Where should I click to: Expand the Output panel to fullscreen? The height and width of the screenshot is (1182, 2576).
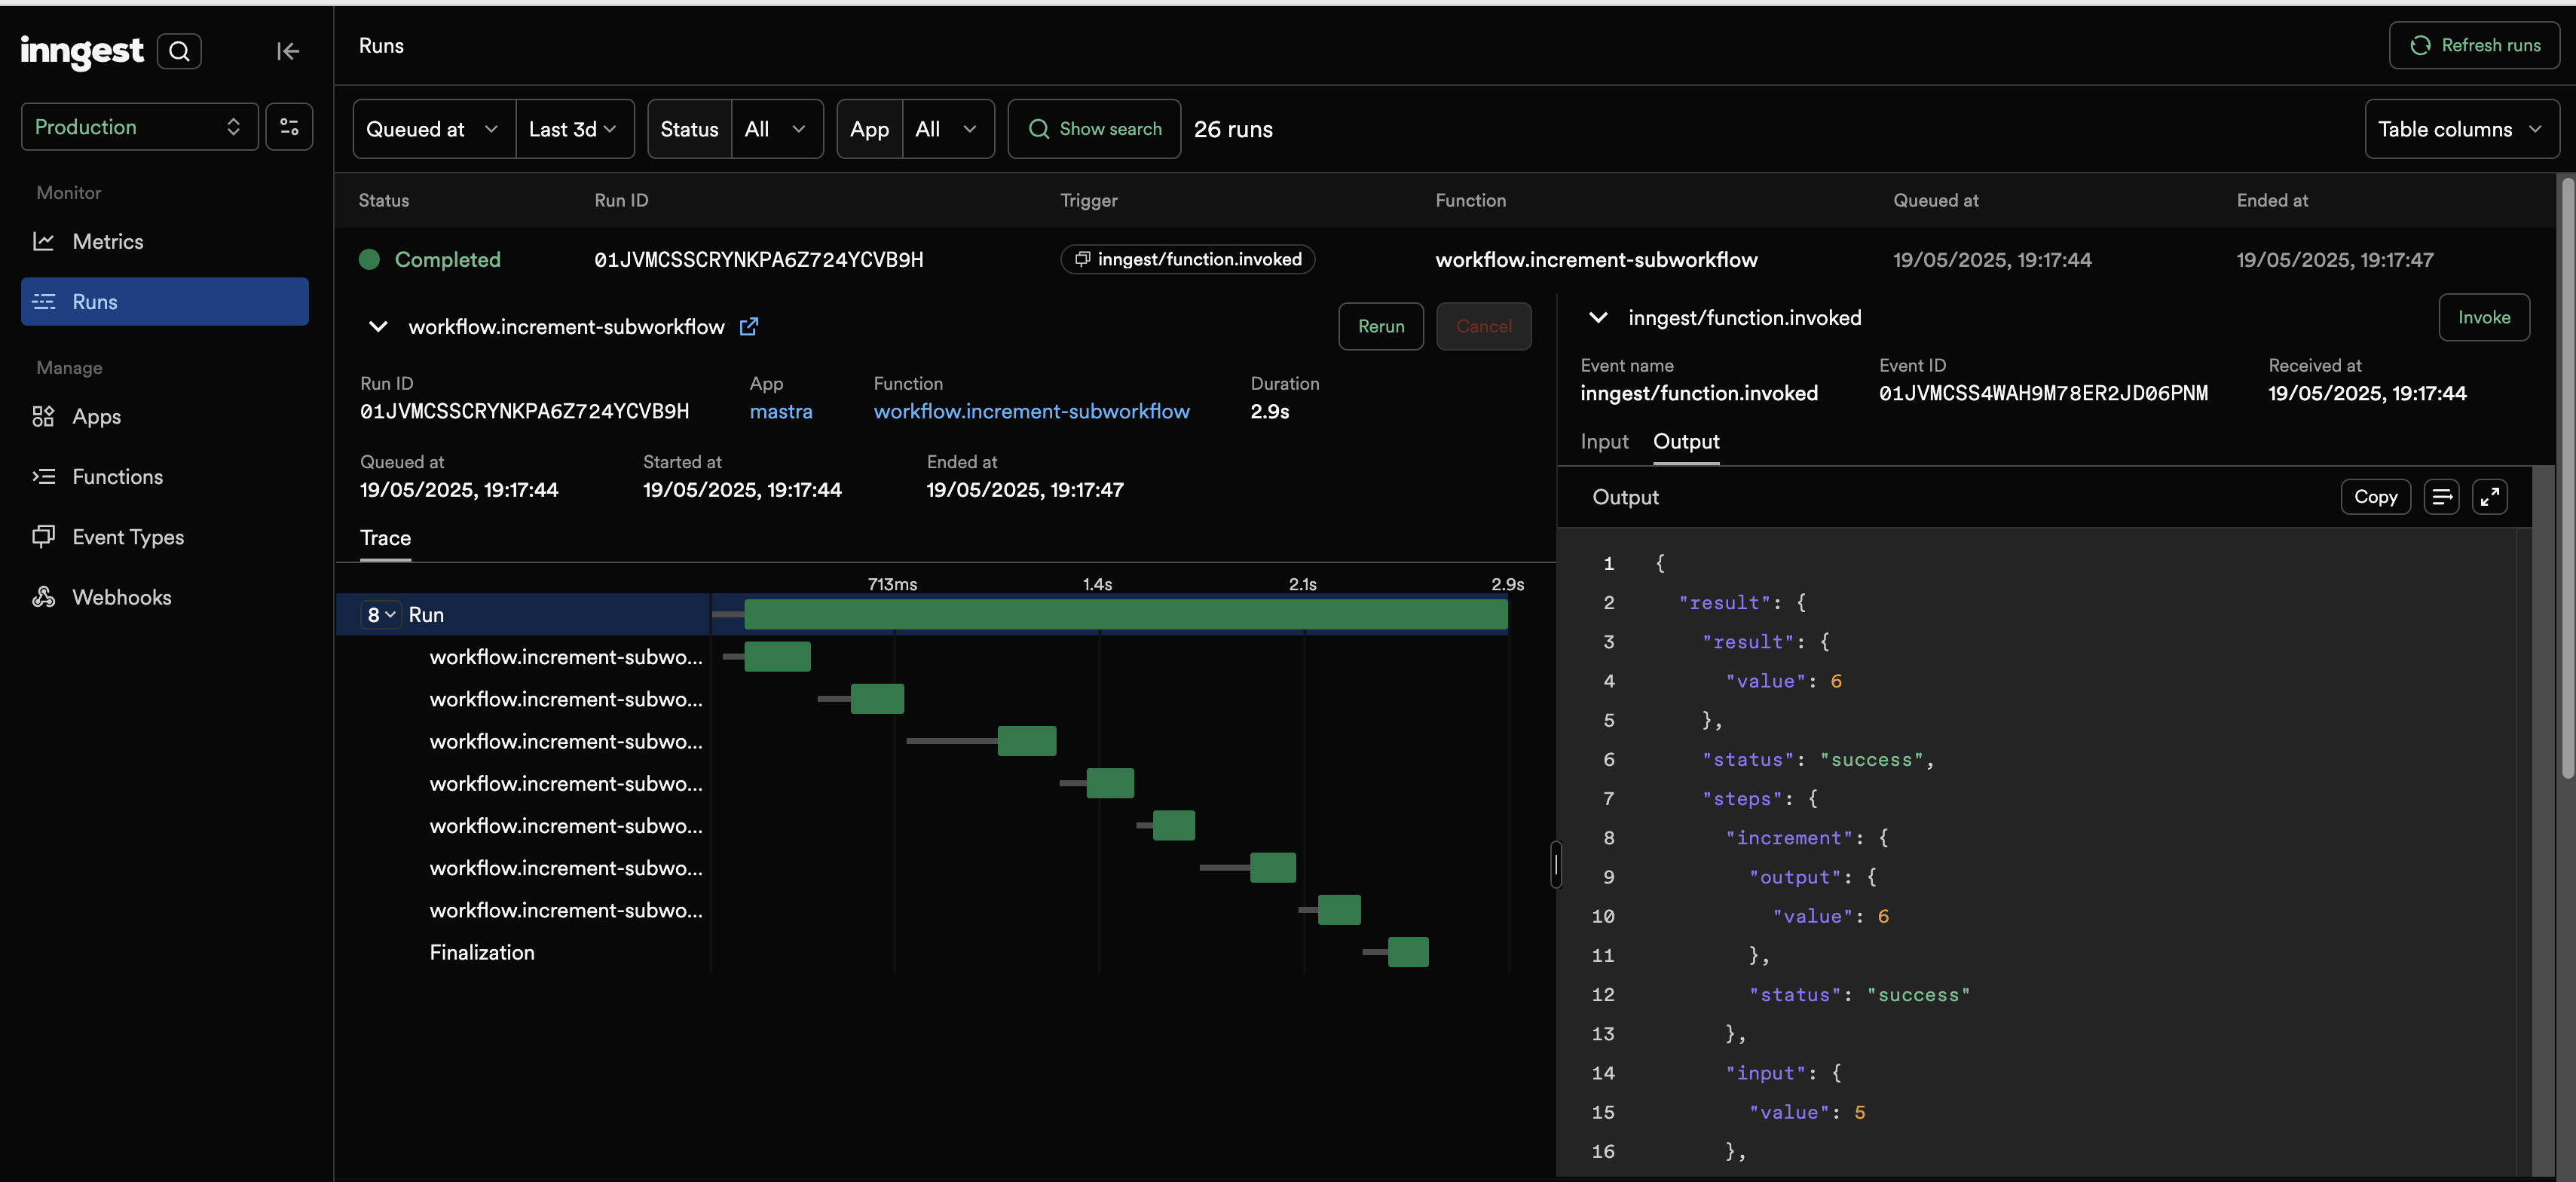tap(2489, 497)
